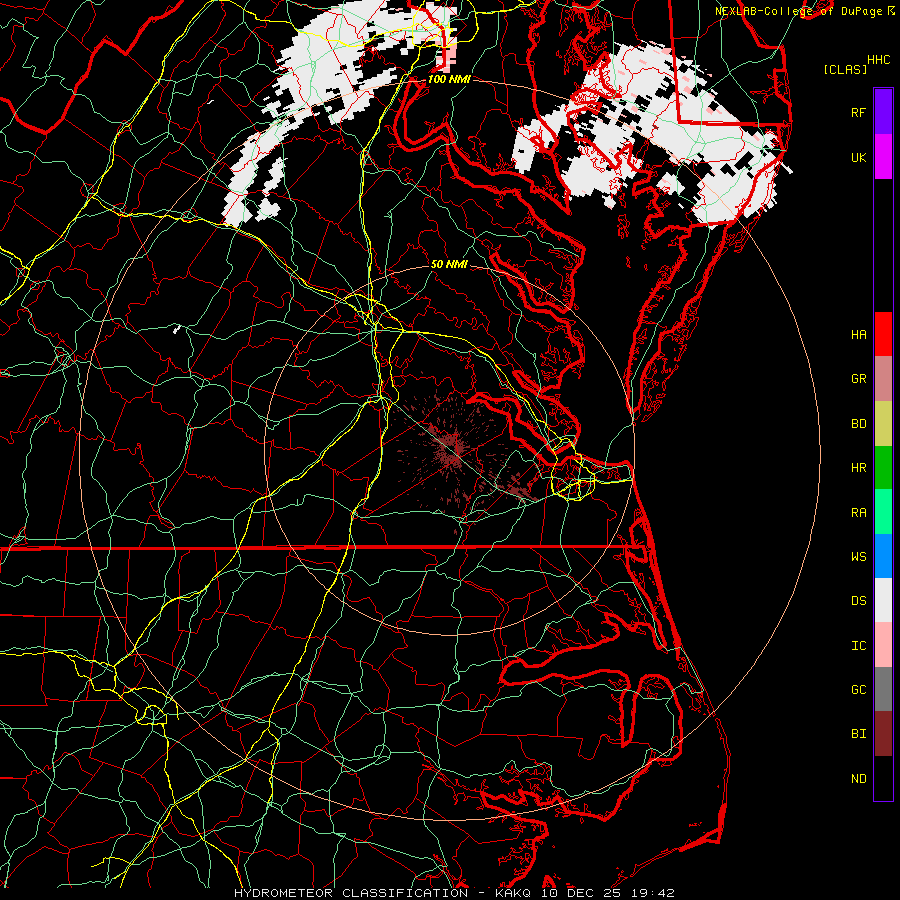
Task: Click the KAKQ radar site identifier
Action: point(513,893)
